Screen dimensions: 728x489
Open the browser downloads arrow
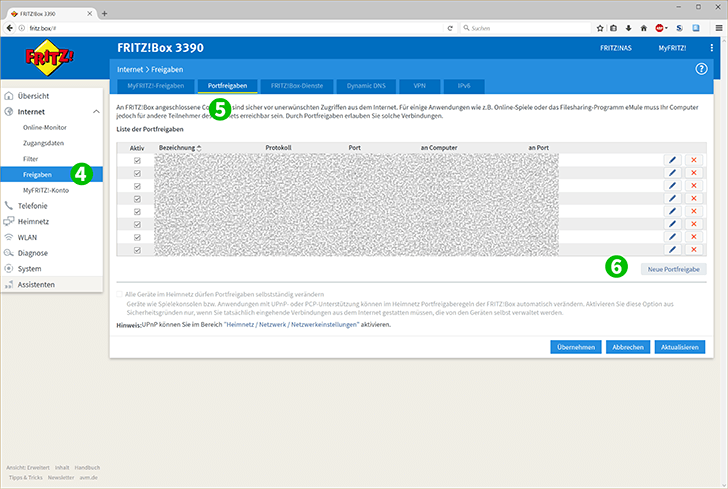coord(629,28)
